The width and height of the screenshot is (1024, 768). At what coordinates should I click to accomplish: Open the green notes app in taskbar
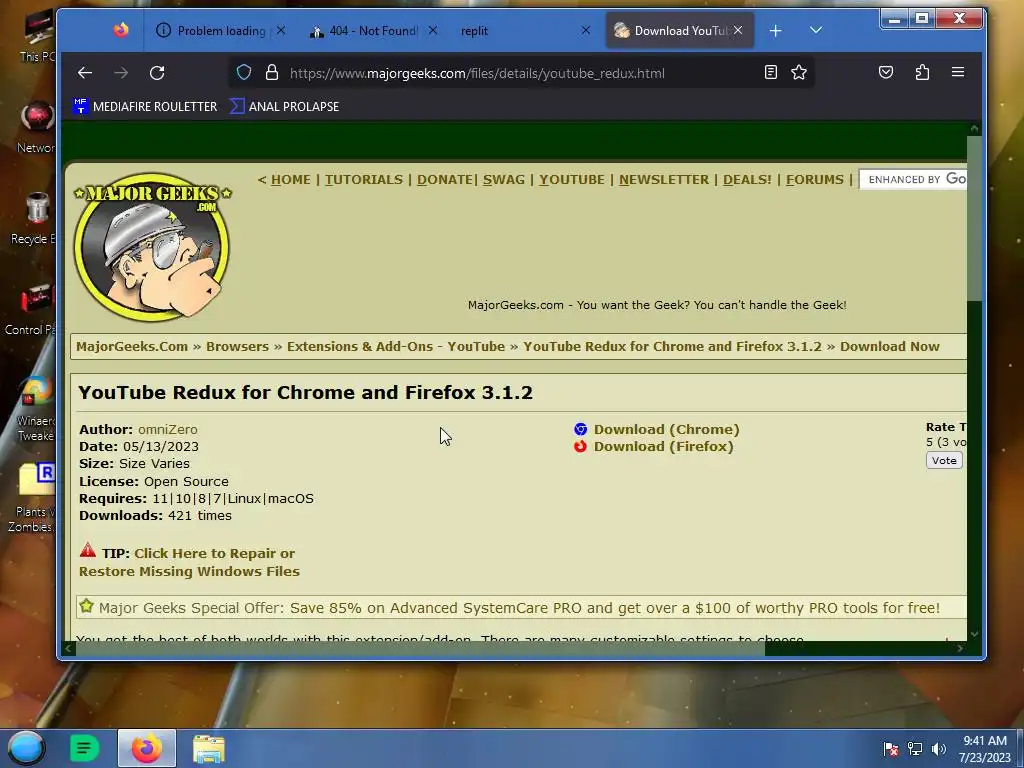tap(84, 748)
